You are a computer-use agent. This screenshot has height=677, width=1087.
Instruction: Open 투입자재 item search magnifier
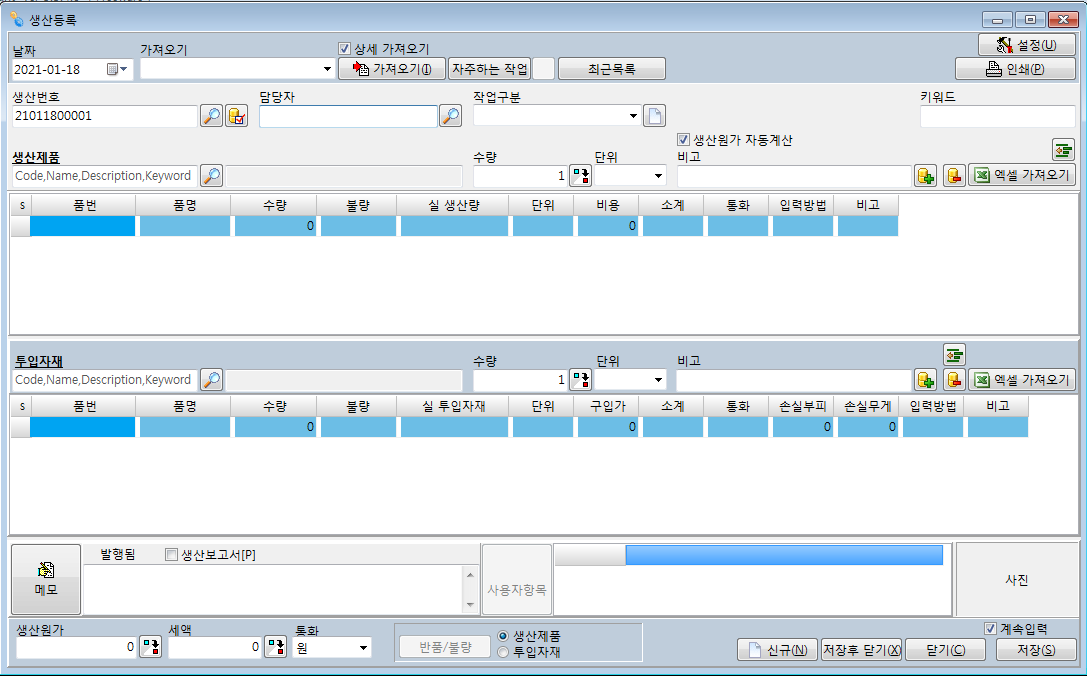pos(211,380)
